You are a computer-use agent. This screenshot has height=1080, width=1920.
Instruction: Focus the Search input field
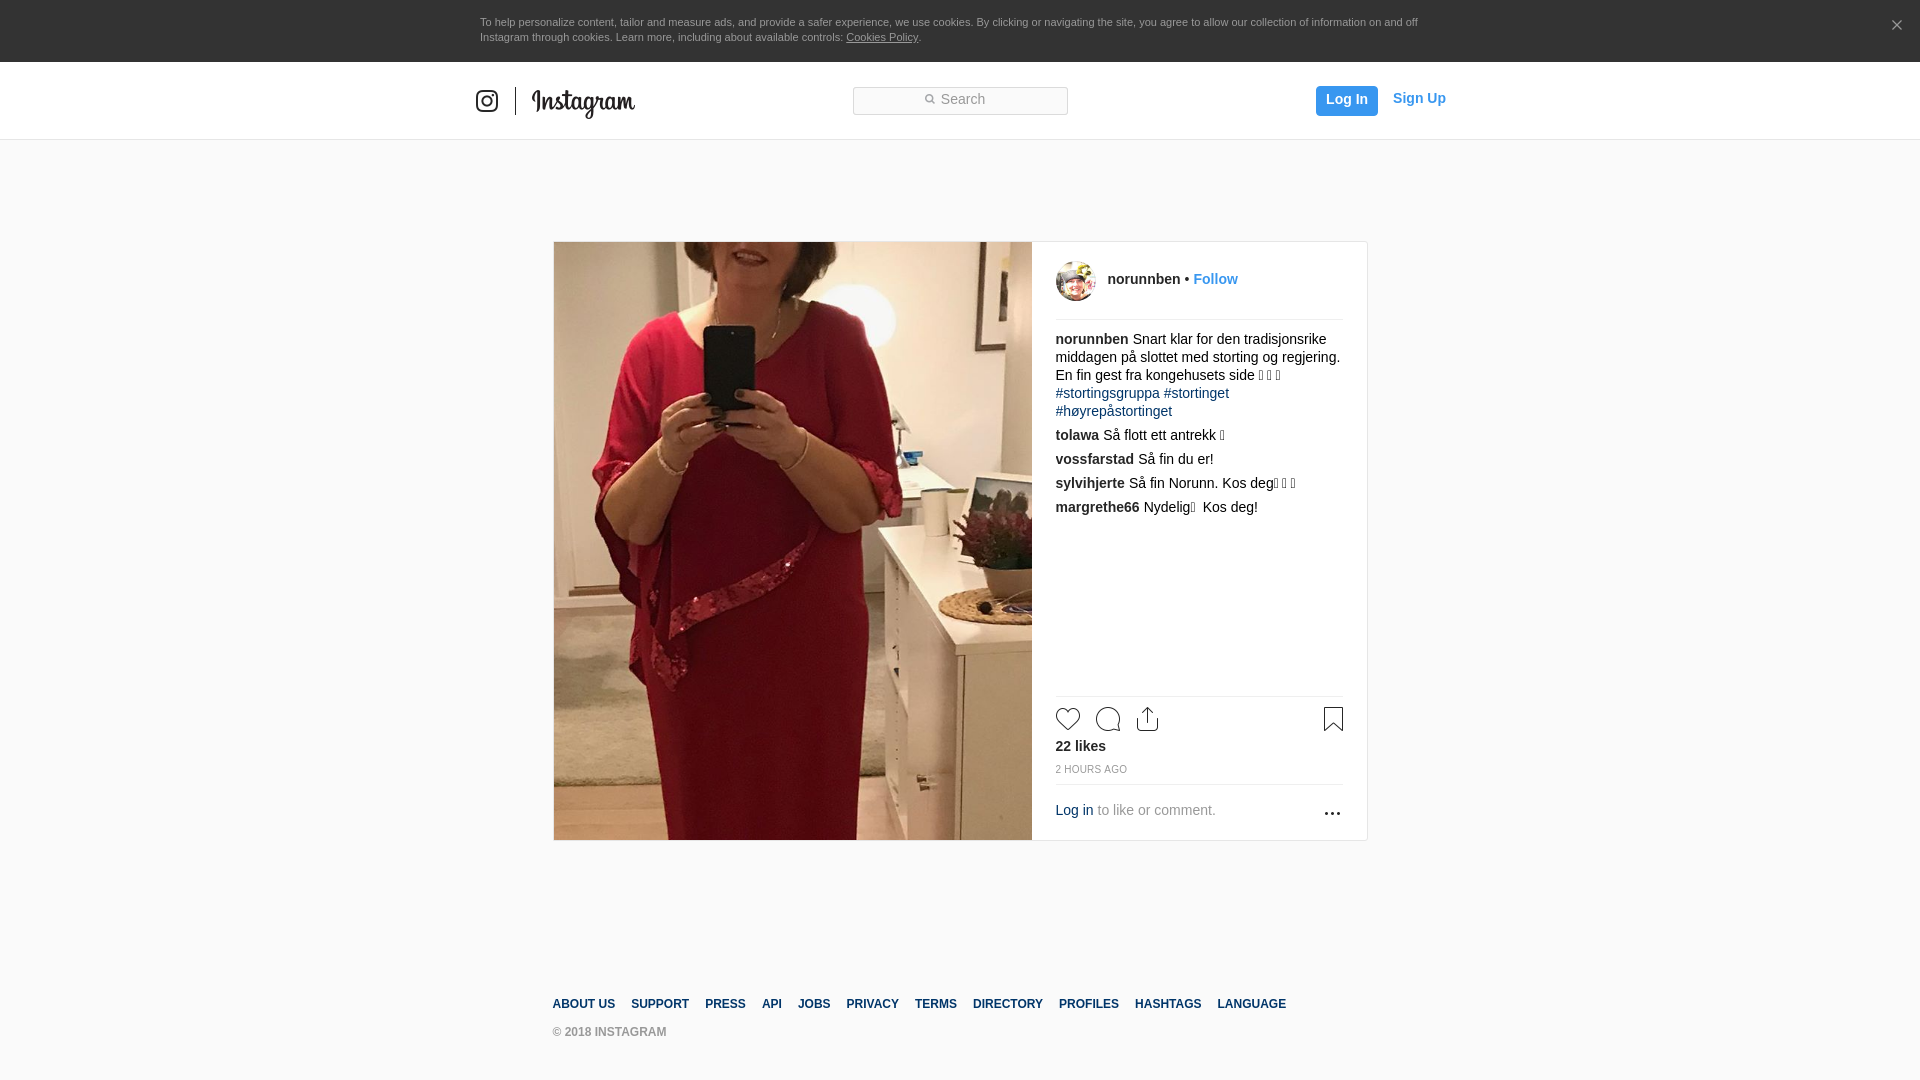pos(960,101)
